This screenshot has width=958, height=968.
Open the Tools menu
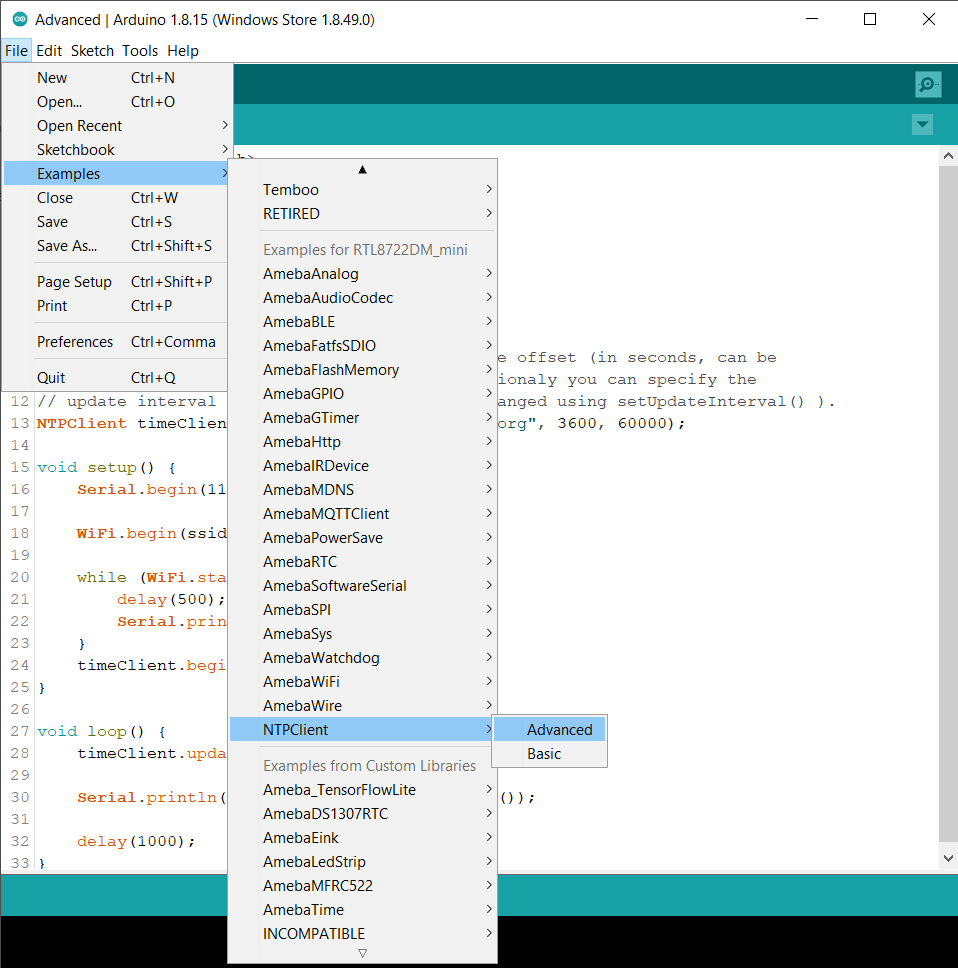pos(140,51)
